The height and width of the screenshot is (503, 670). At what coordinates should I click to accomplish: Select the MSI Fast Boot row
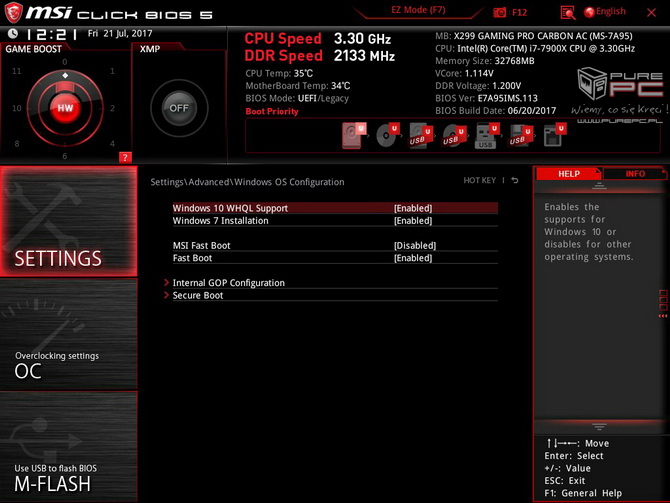coord(335,245)
